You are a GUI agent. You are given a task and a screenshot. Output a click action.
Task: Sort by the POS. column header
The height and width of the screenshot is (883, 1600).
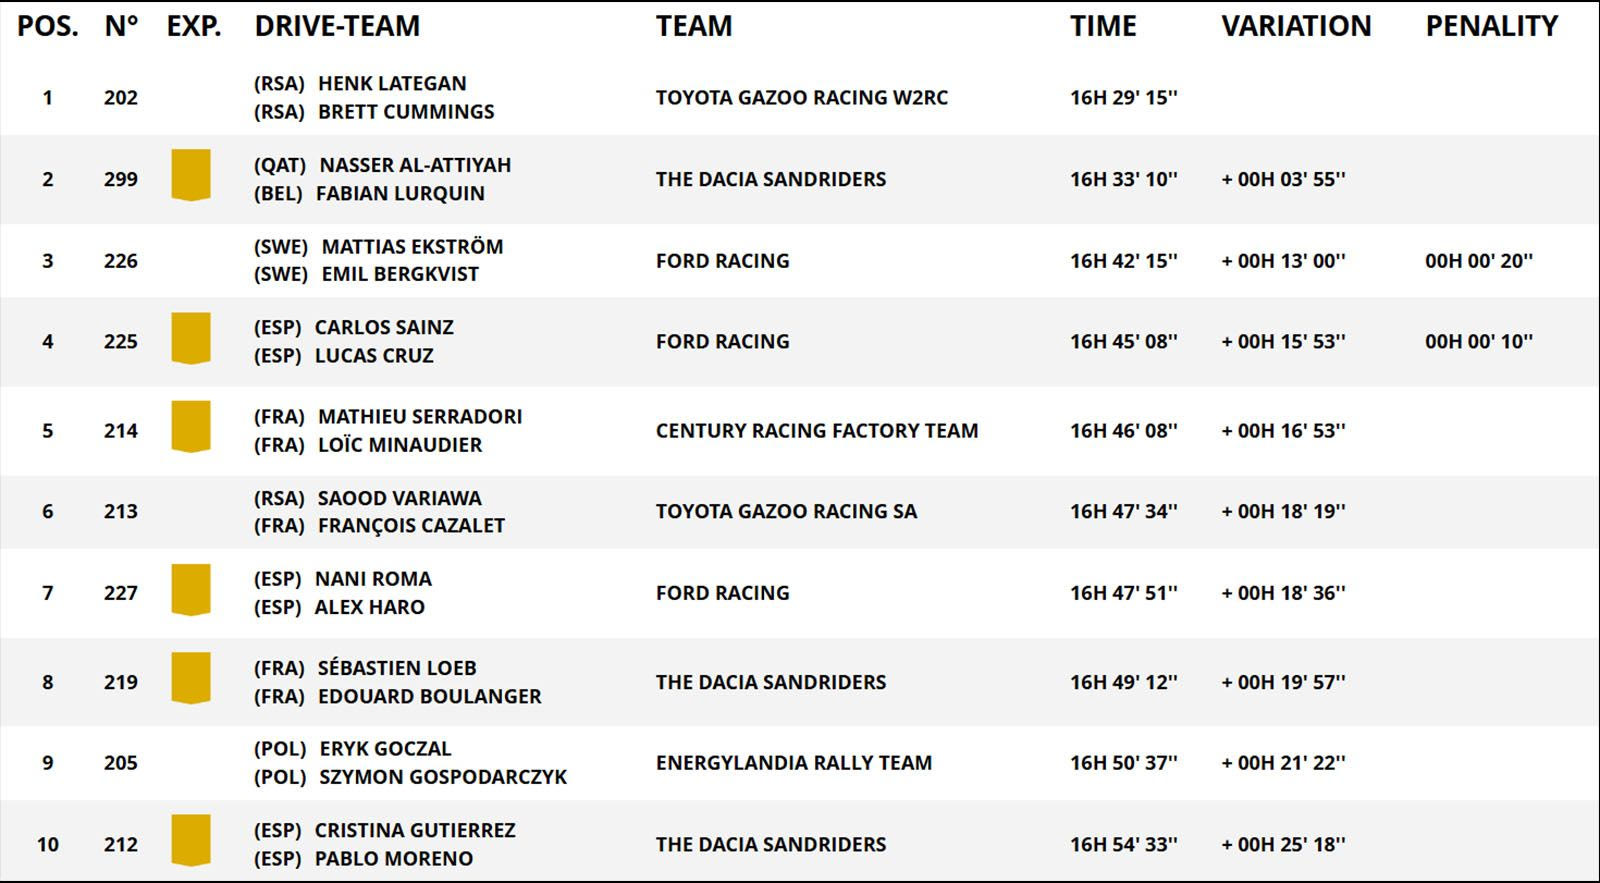(47, 26)
